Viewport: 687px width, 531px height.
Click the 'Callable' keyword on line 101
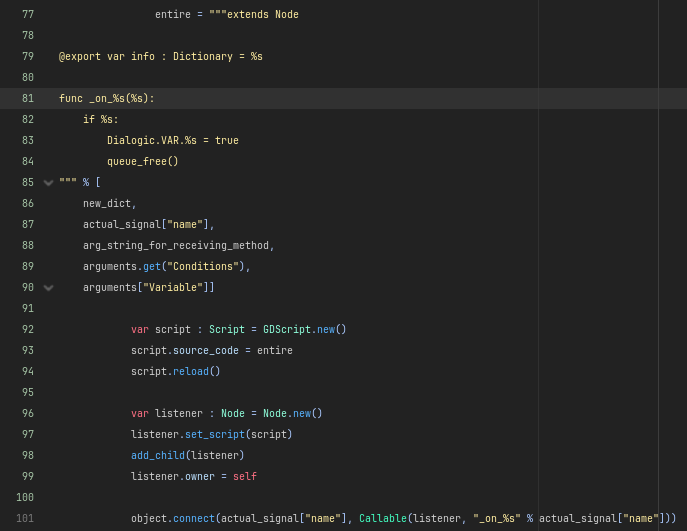coord(383,519)
